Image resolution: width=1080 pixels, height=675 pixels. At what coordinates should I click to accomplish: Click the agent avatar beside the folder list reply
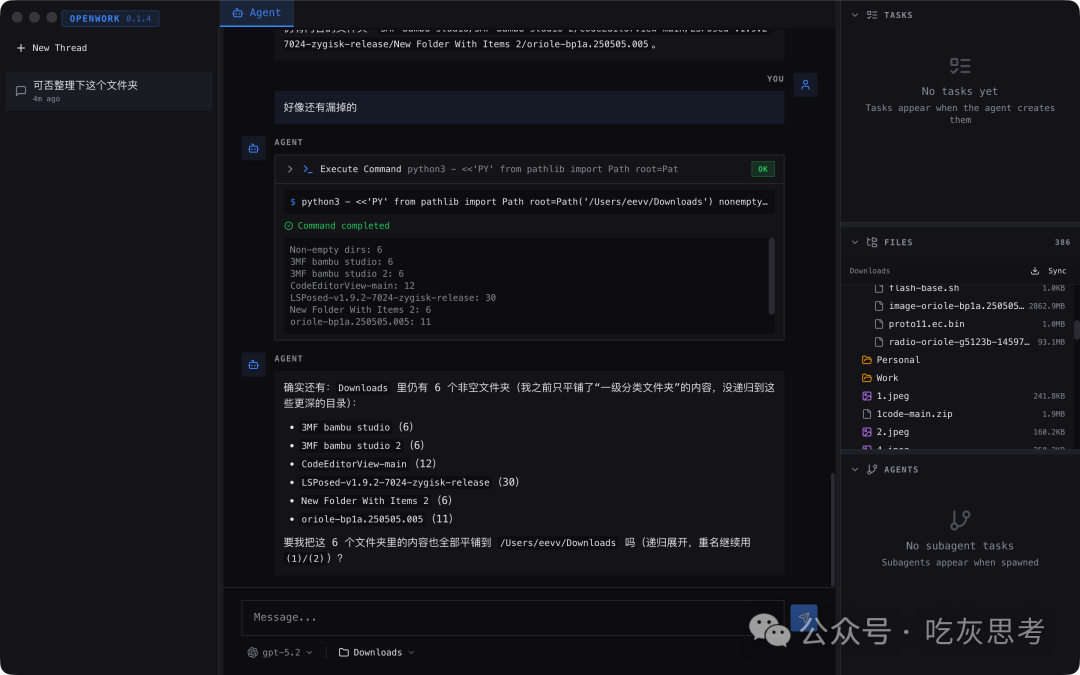[x=253, y=364]
